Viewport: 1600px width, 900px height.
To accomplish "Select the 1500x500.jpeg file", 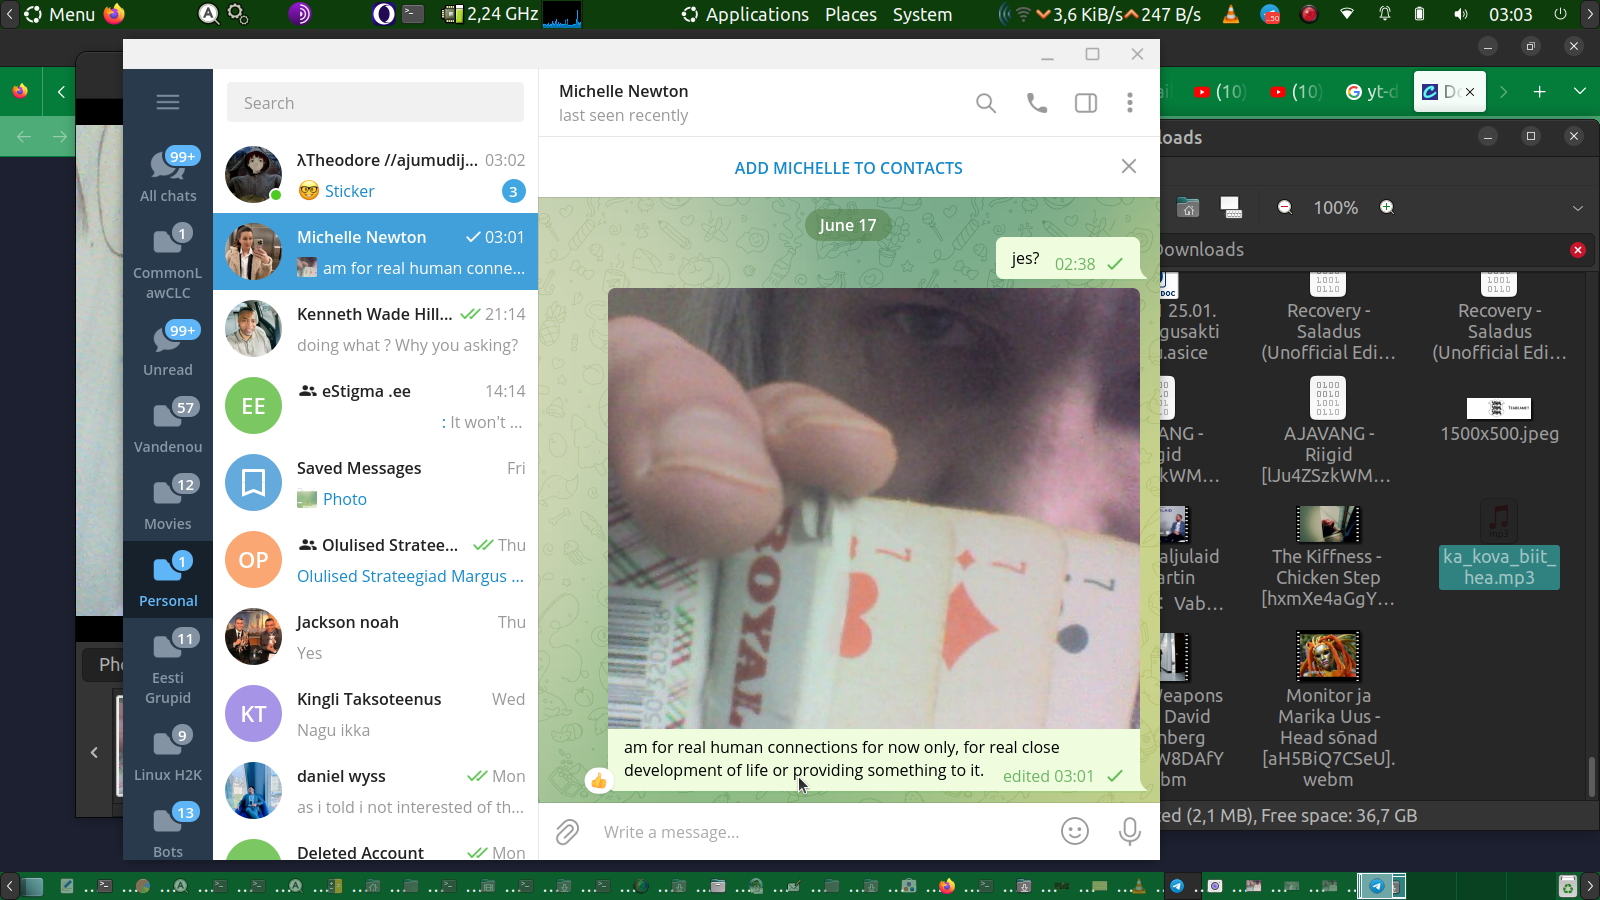I will [x=1499, y=420].
